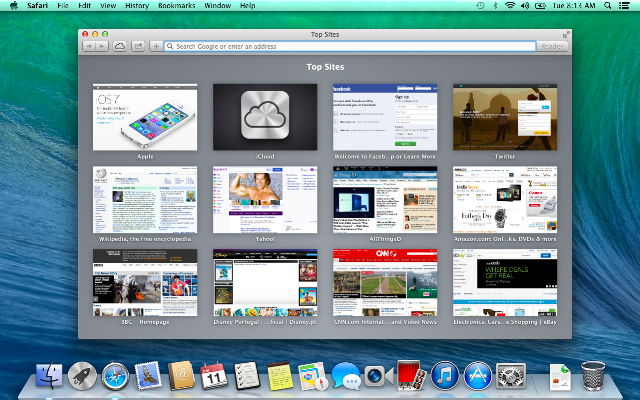Screen dimensions: 640x400
Task: Open the History menu
Action: (137, 6)
